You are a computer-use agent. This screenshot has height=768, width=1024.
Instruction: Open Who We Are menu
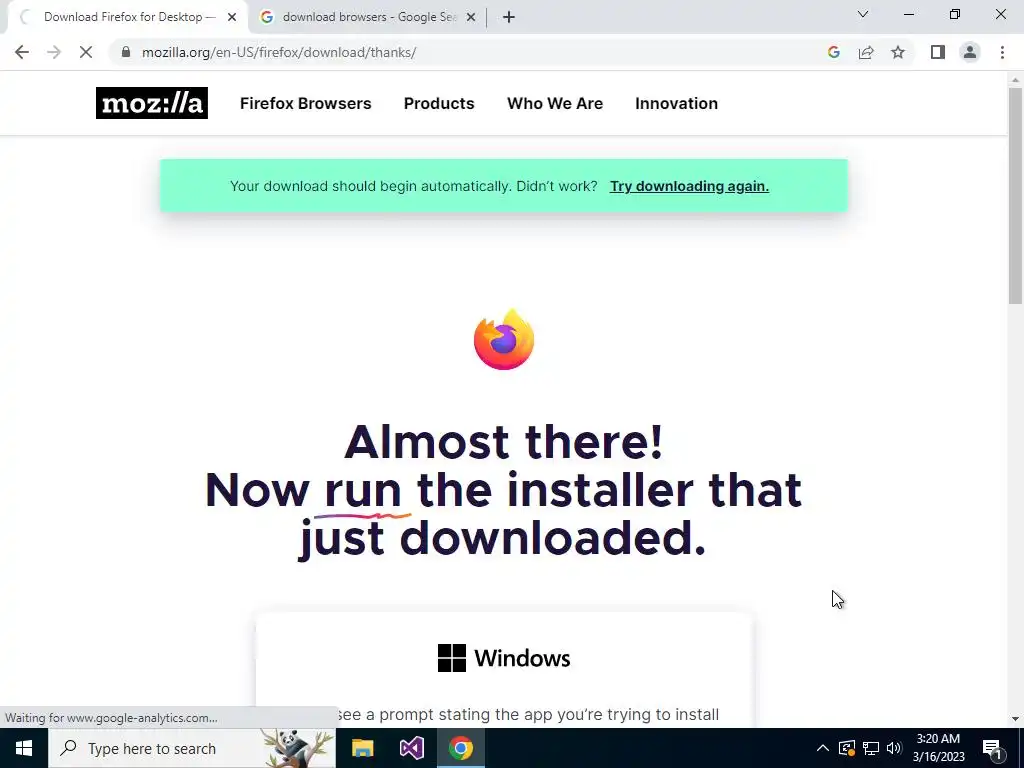point(555,103)
